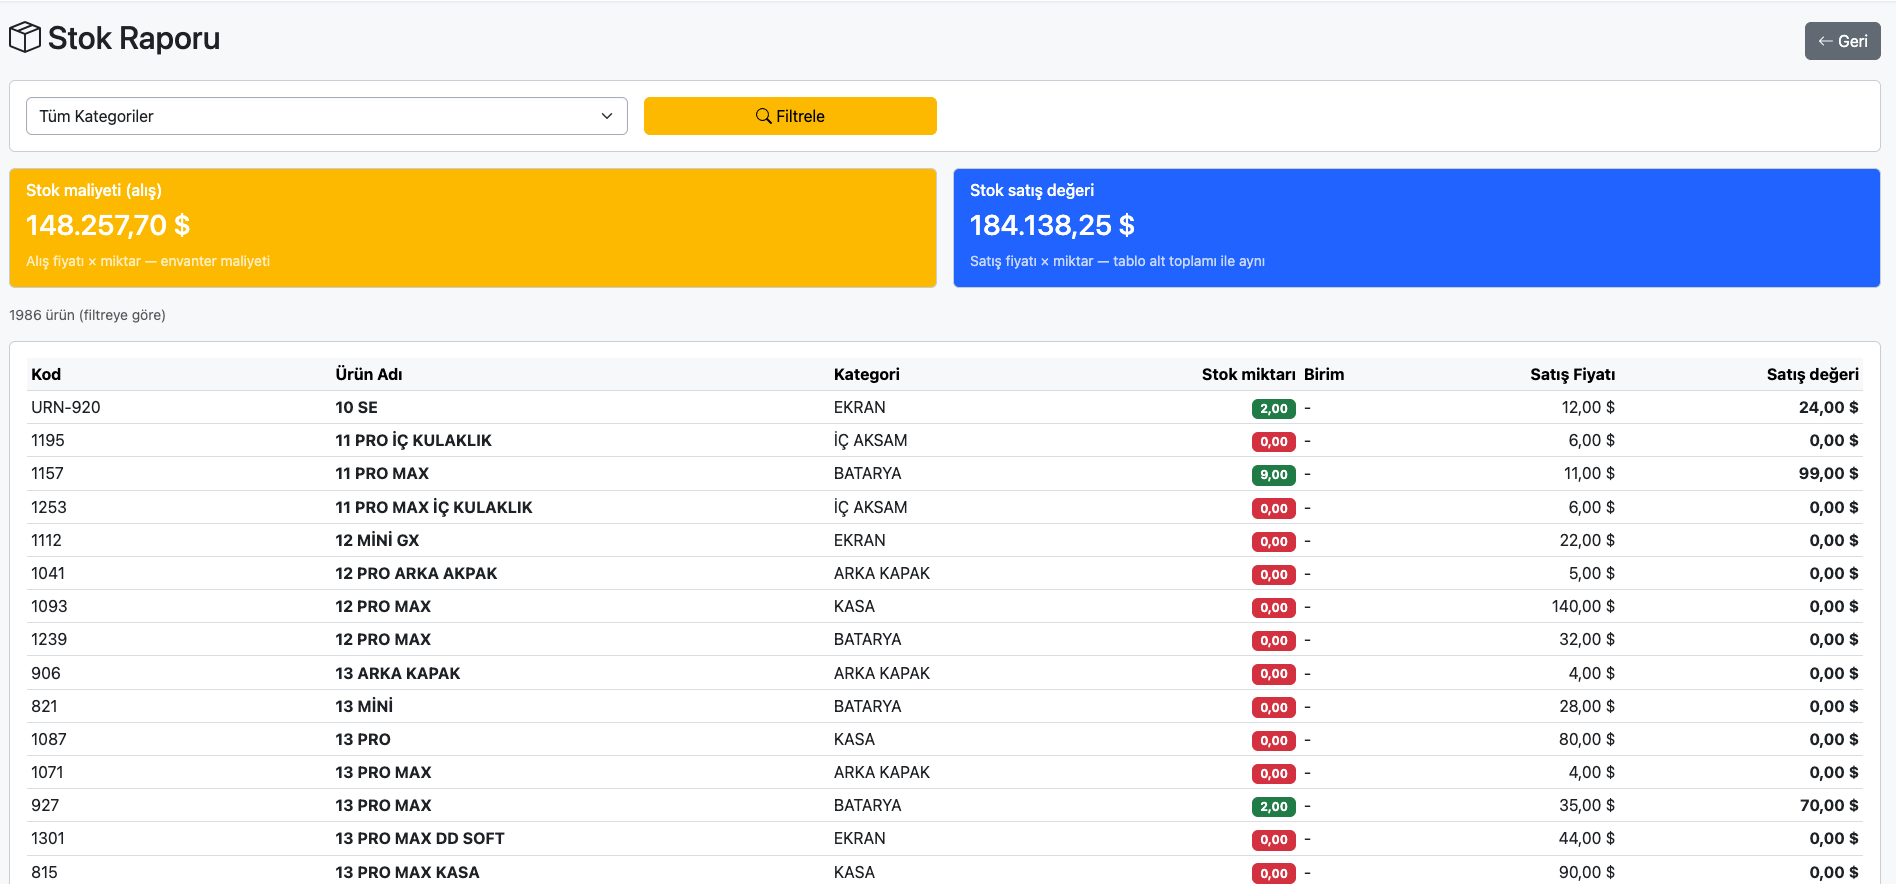This screenshot has width=1896, height=884.
Task: Click code 1157 cell
Action: [x=47, y=473]
